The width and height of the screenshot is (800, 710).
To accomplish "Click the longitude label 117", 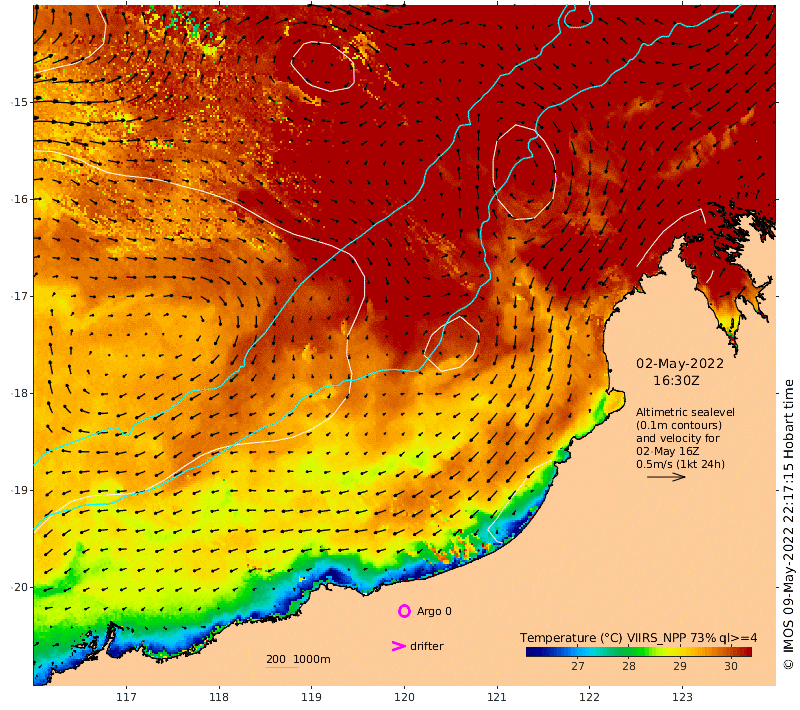I will coord(126,697).
